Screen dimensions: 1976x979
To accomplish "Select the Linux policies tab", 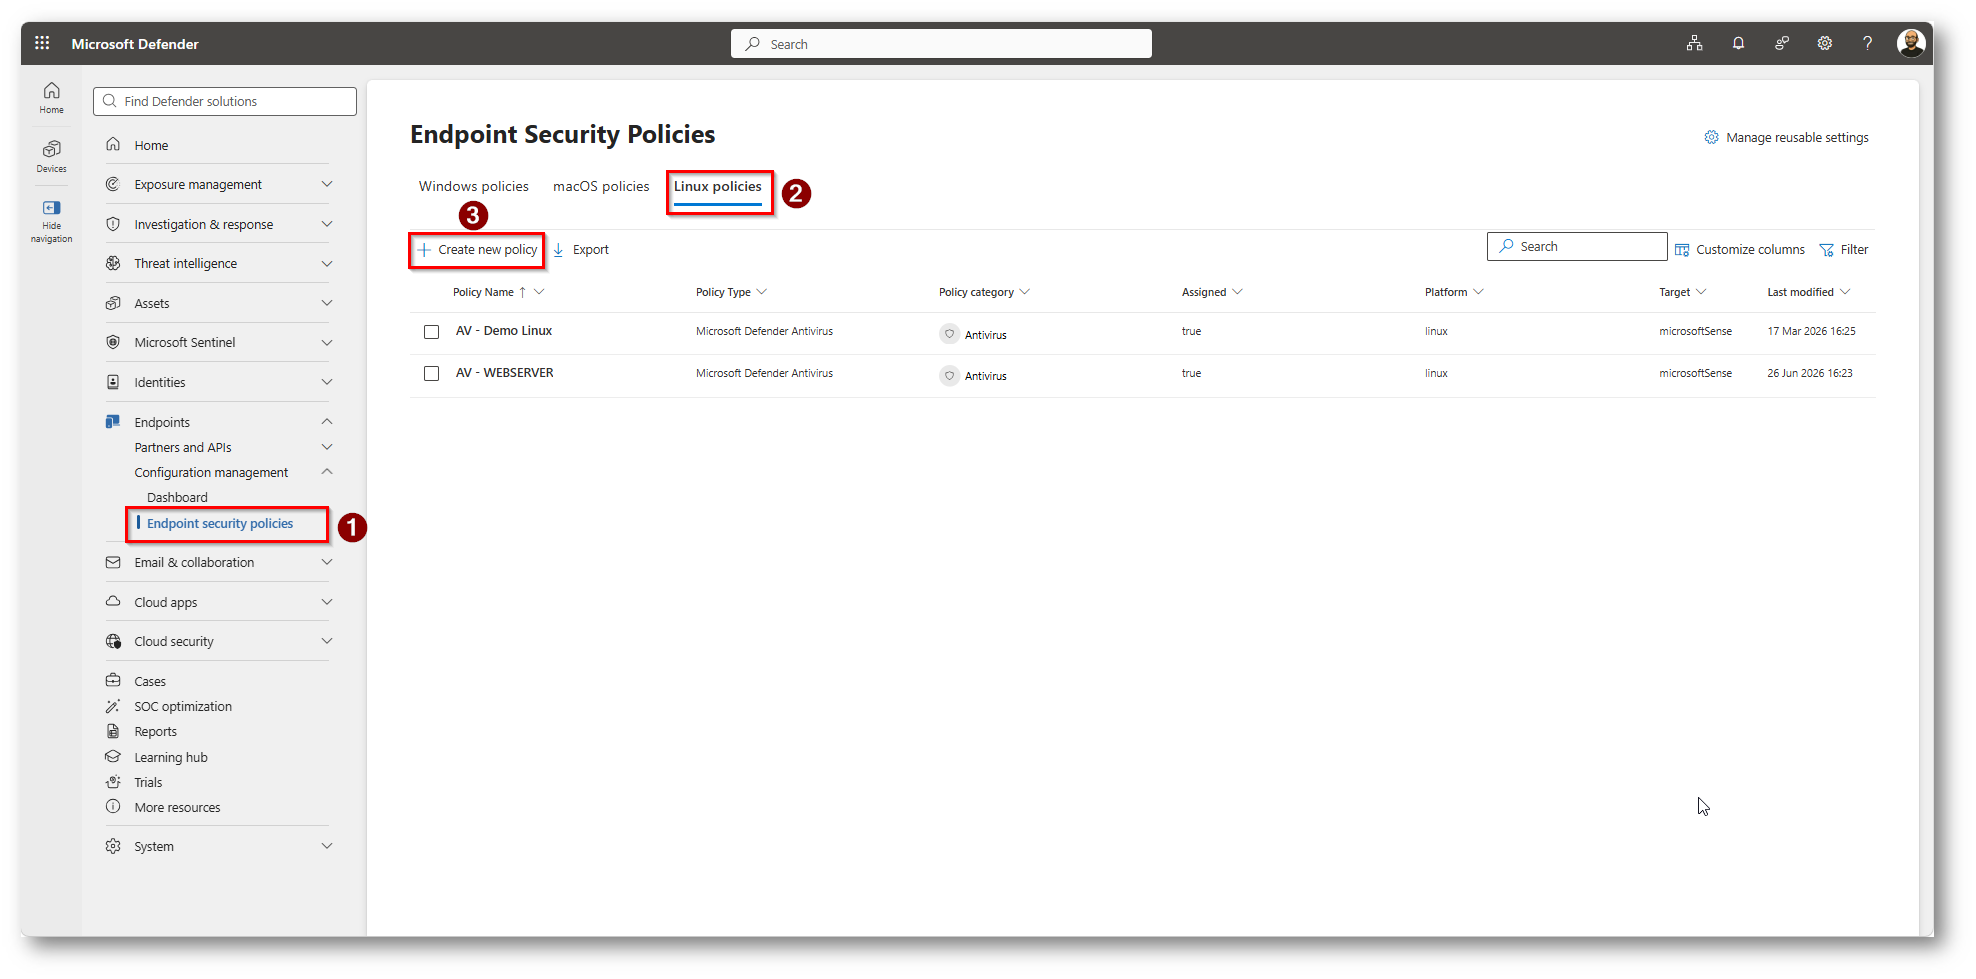I will point(718,187).
